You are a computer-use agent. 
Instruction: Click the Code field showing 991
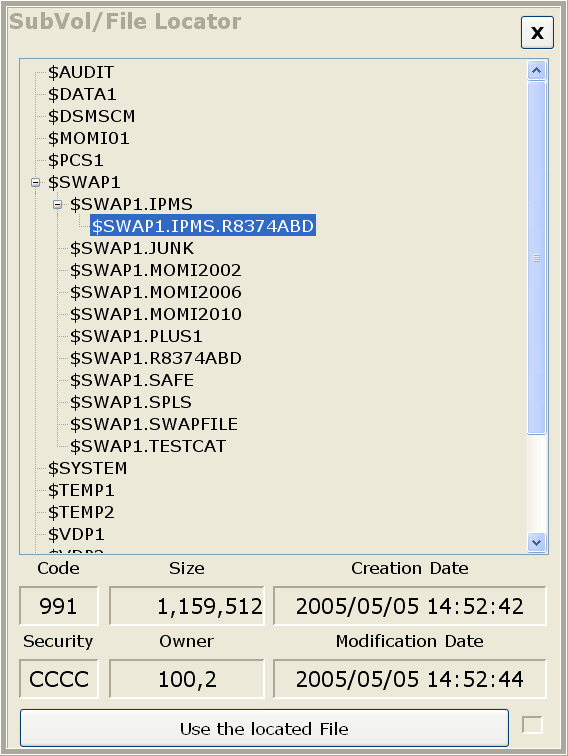[x=58, y=606]
